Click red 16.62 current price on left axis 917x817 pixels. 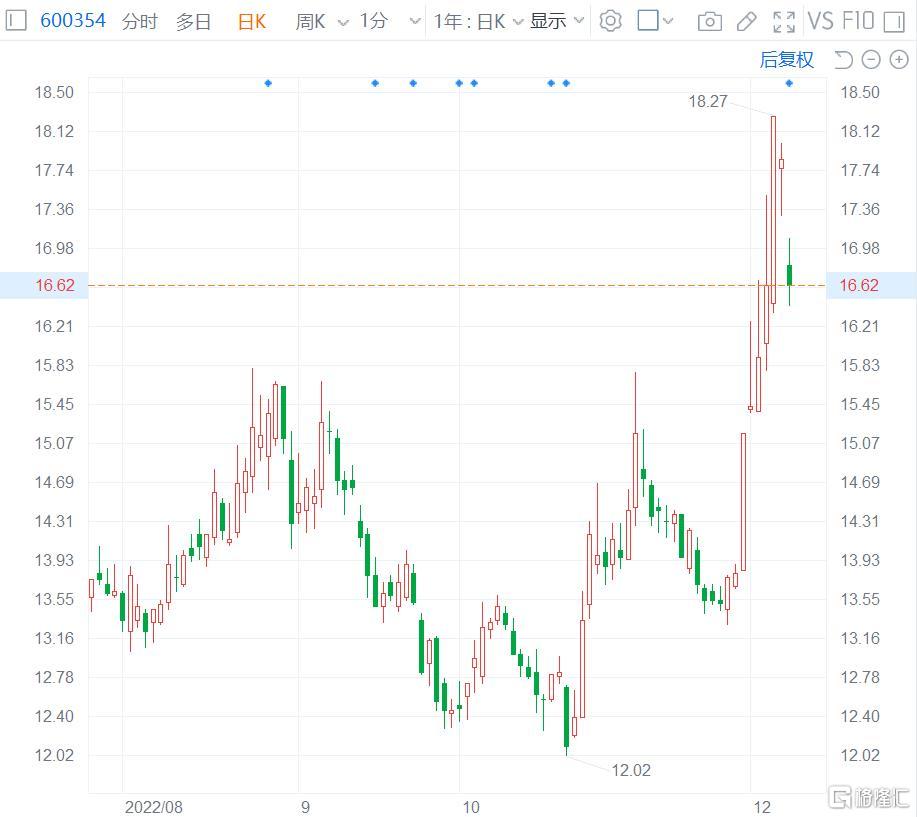click(55, 285)
